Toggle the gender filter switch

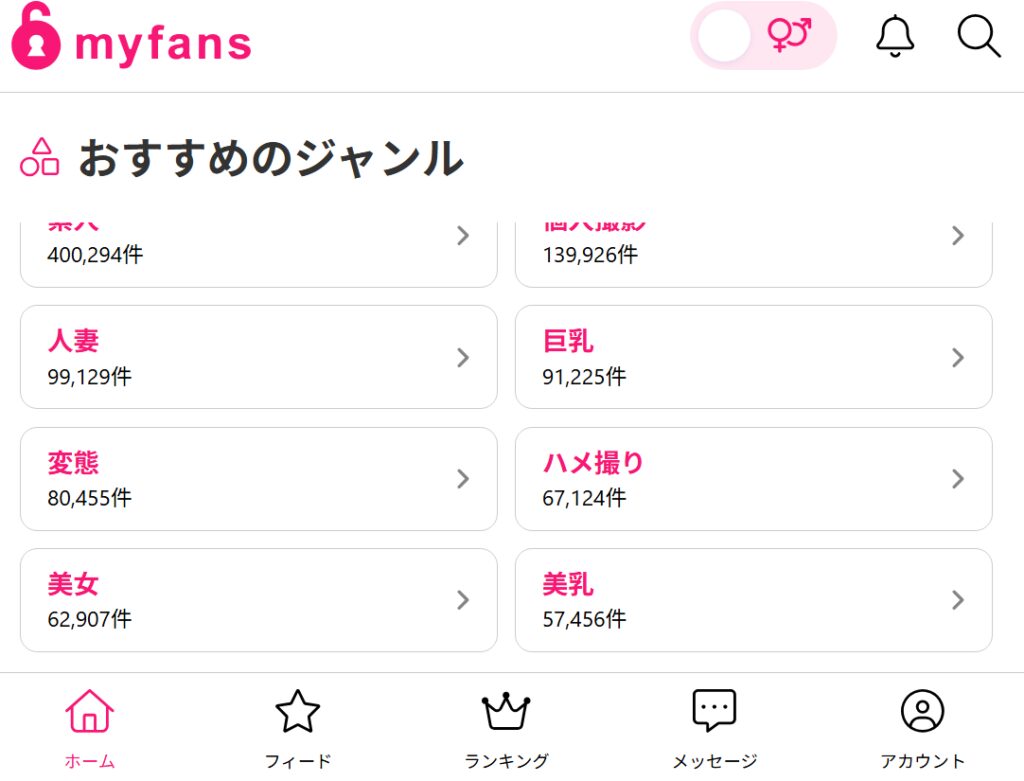click(x=763, y=36)
